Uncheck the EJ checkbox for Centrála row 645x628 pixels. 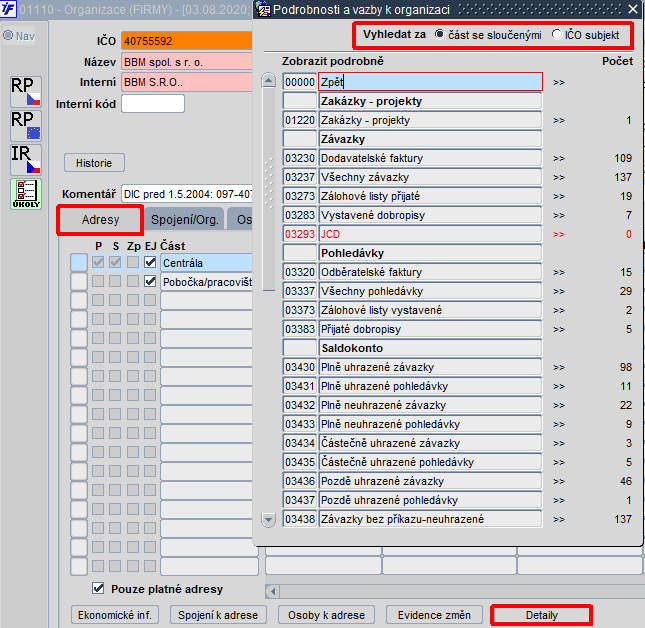151,262
